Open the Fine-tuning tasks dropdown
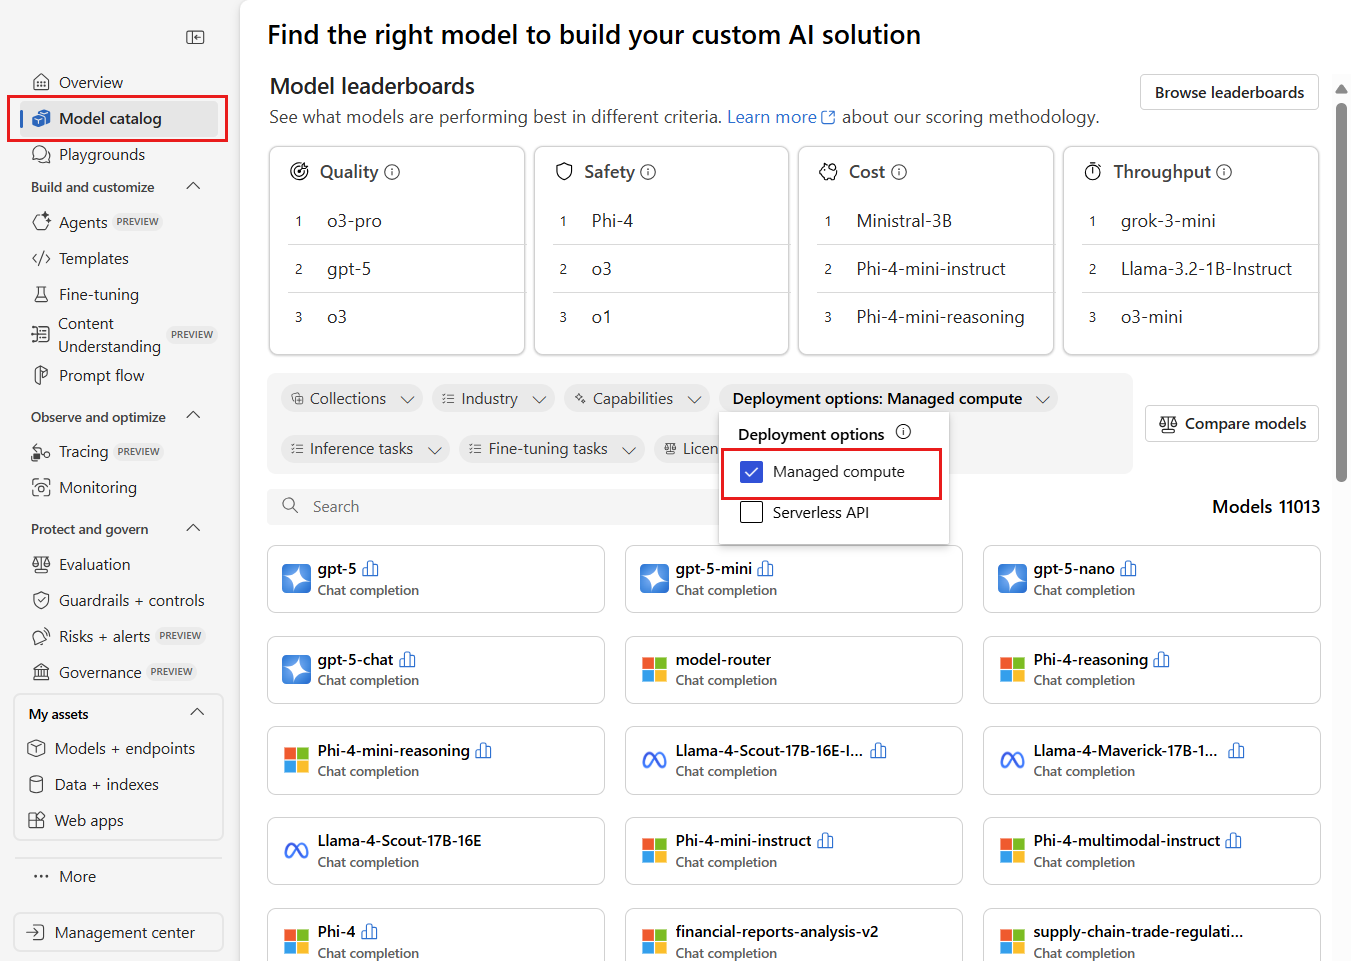Image resolution: width=1356 pixels, height=961 pixels. (552, 449)
